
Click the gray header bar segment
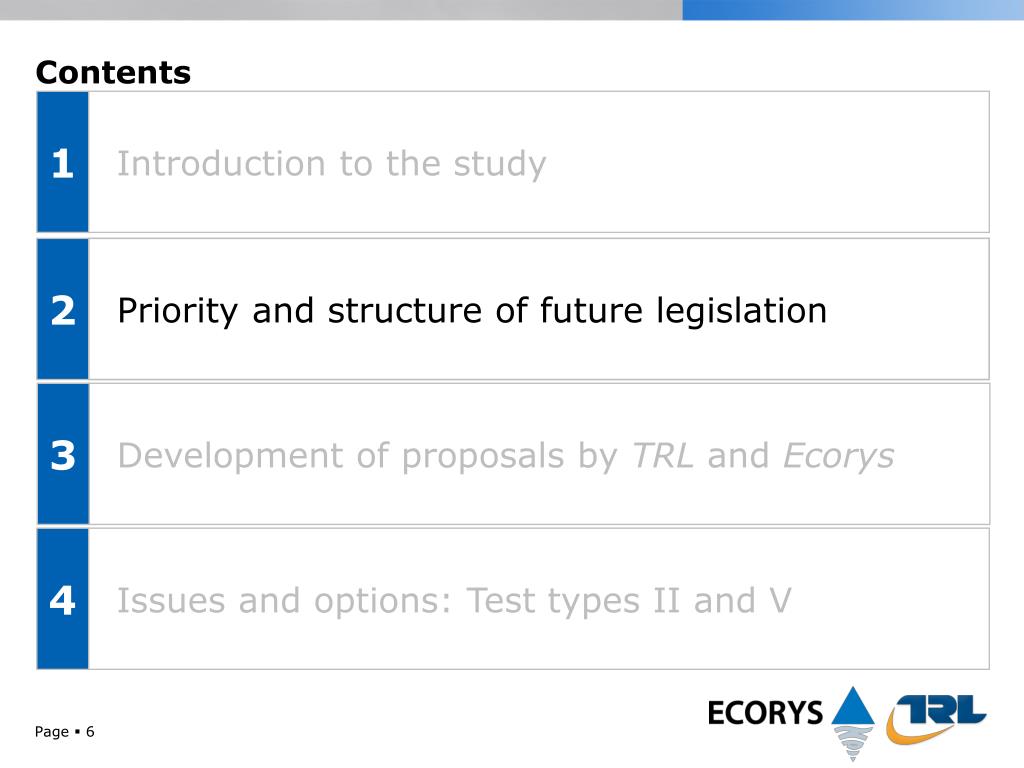pyautogui.click(x=341, y=10)
